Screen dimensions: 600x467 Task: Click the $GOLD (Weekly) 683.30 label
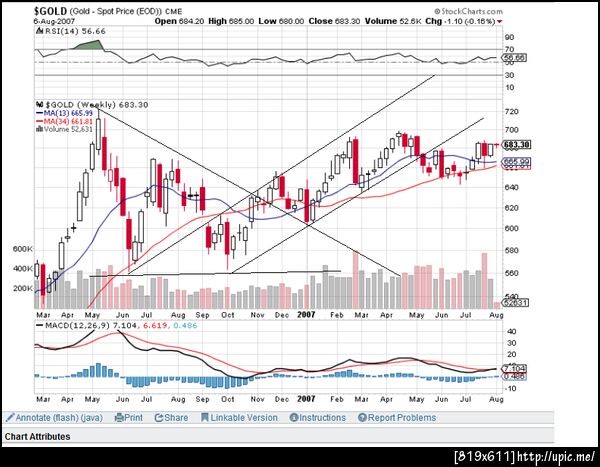click(97, 105)
